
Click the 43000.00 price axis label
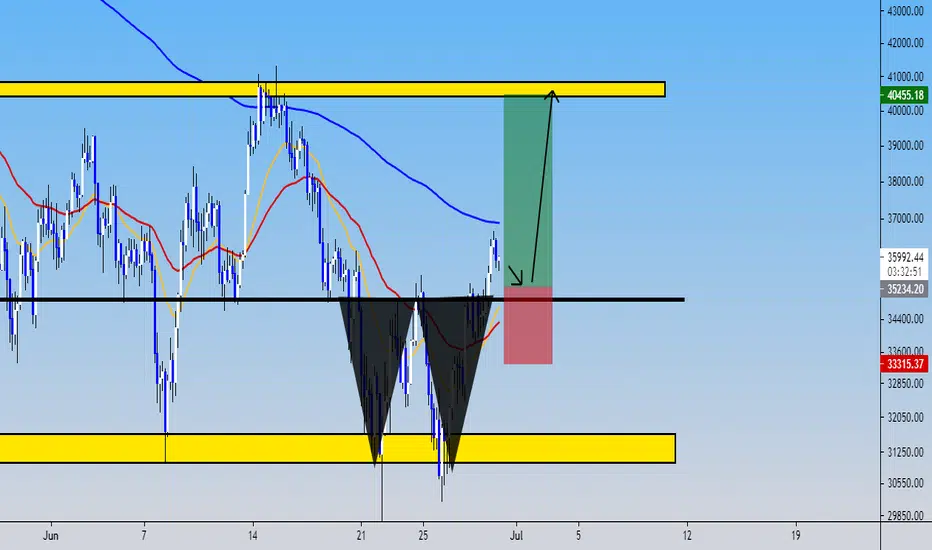click(905, 11)
